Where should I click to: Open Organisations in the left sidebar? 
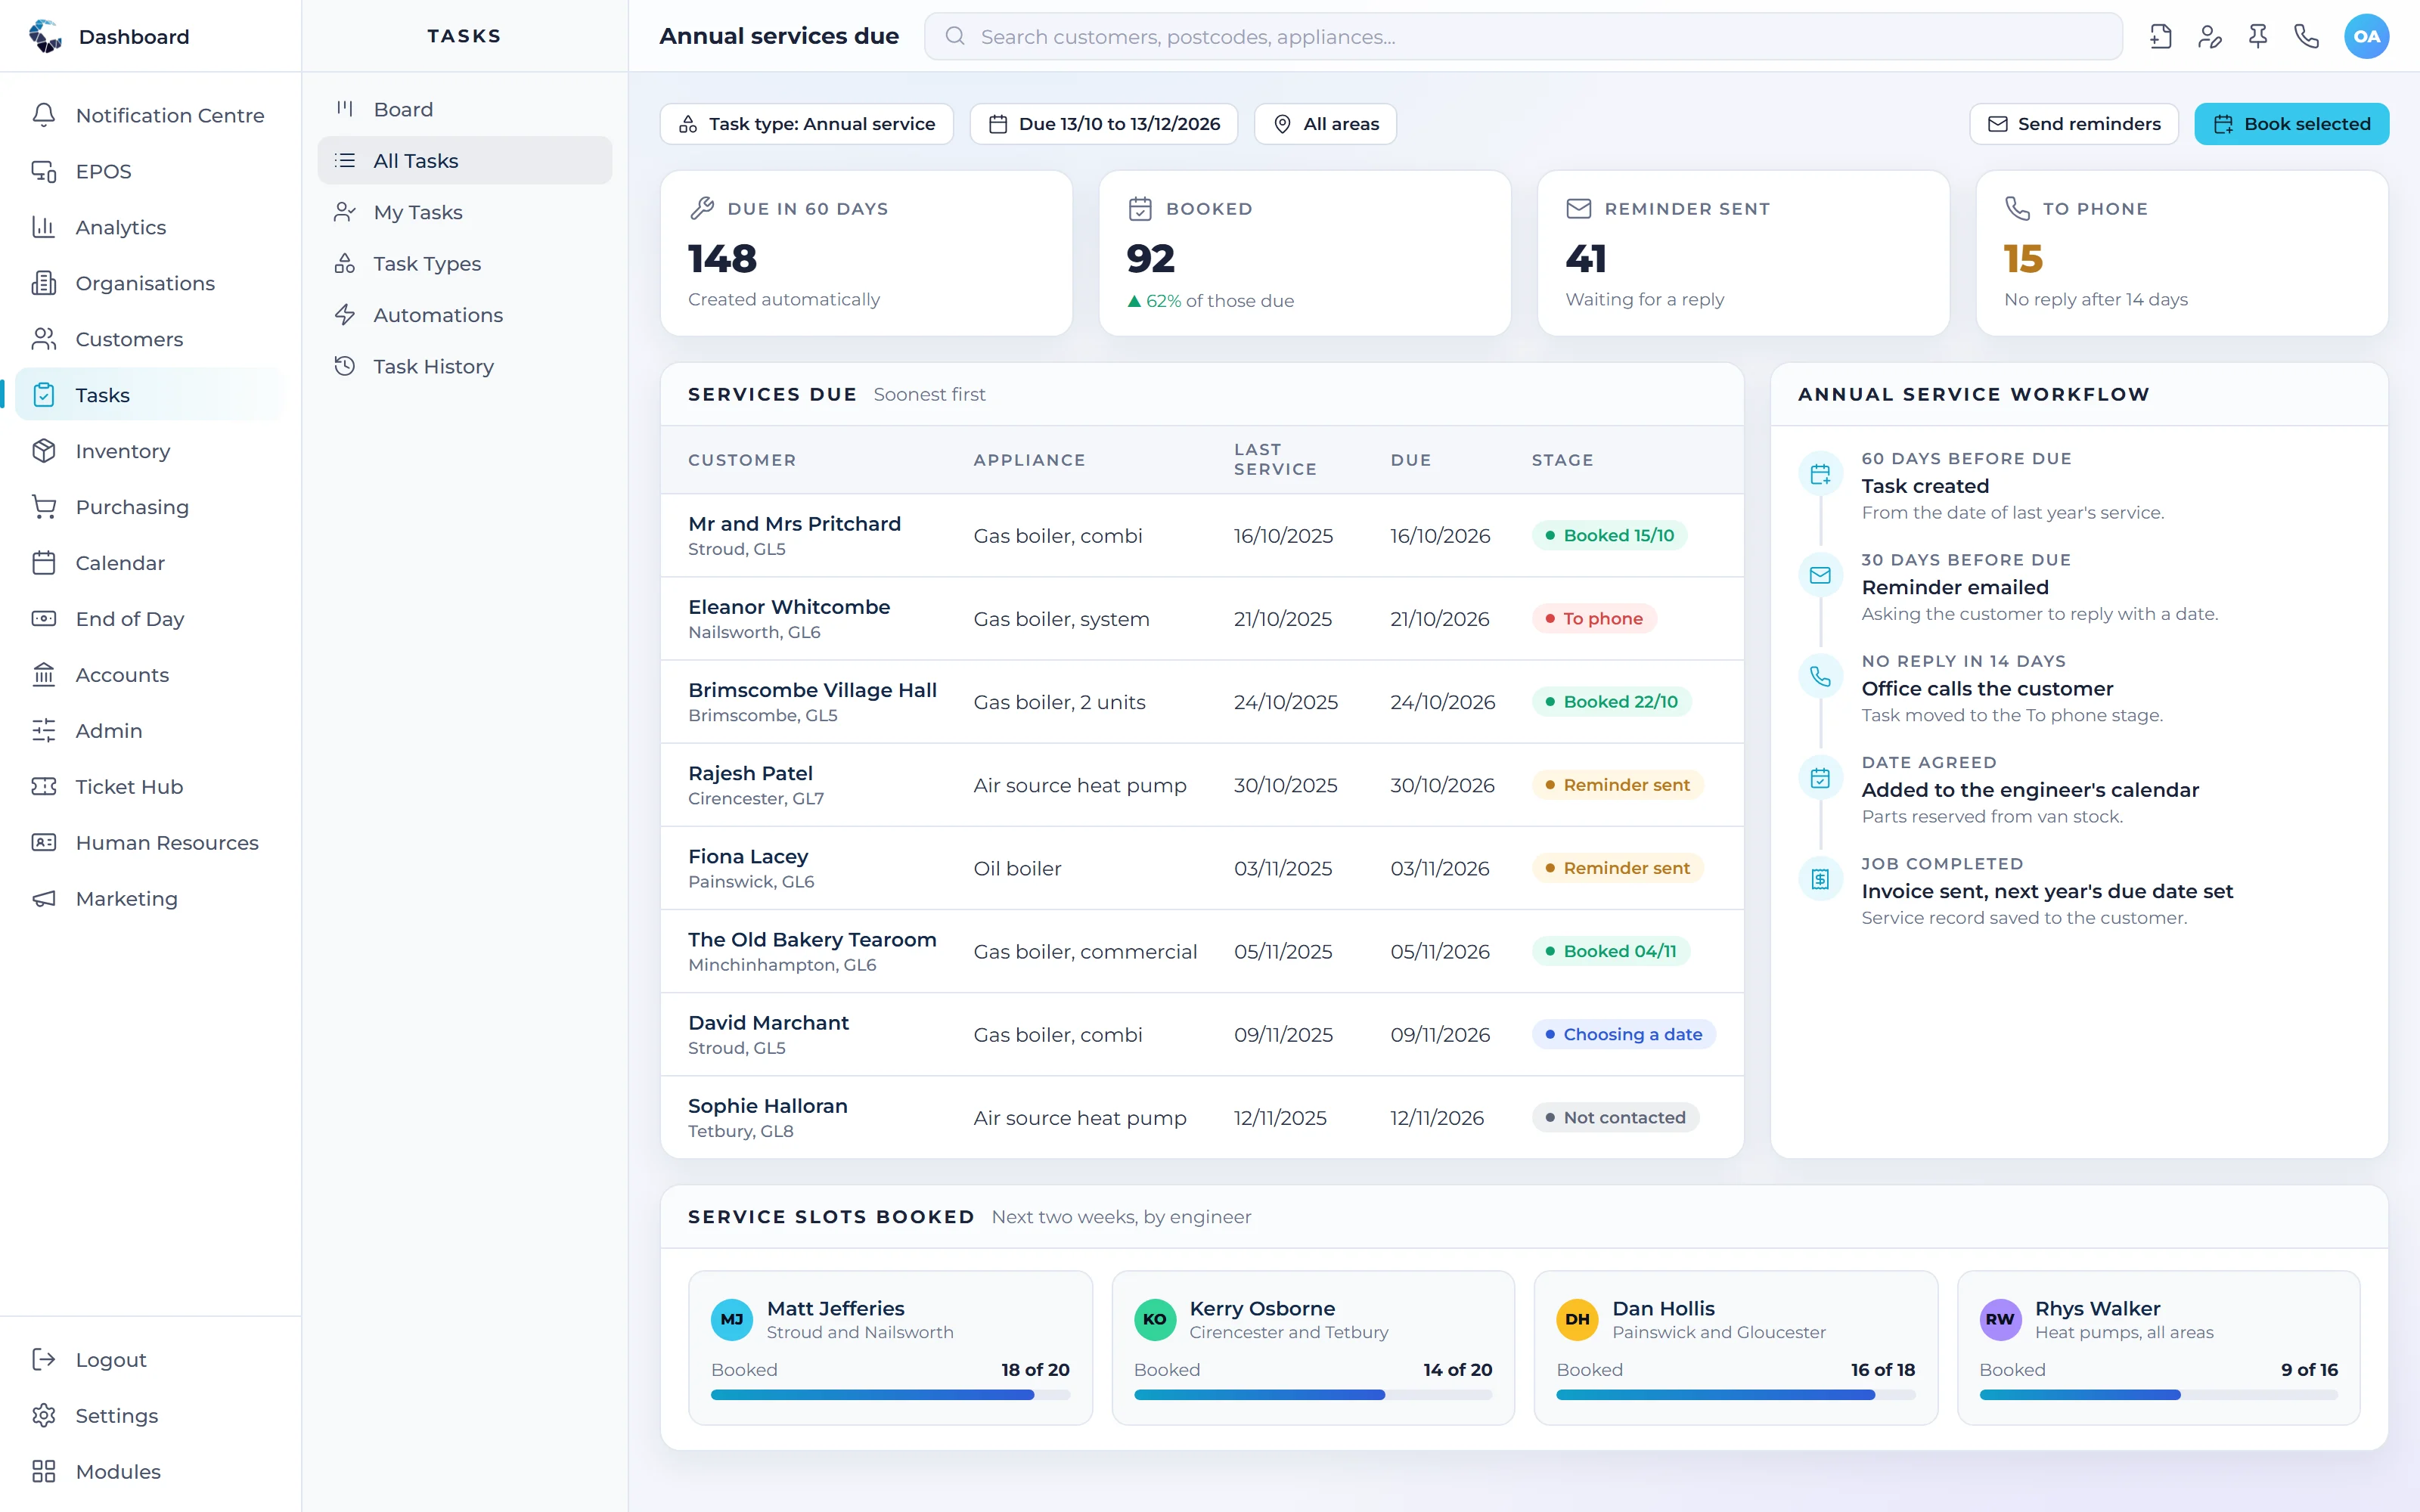[150, 283]
